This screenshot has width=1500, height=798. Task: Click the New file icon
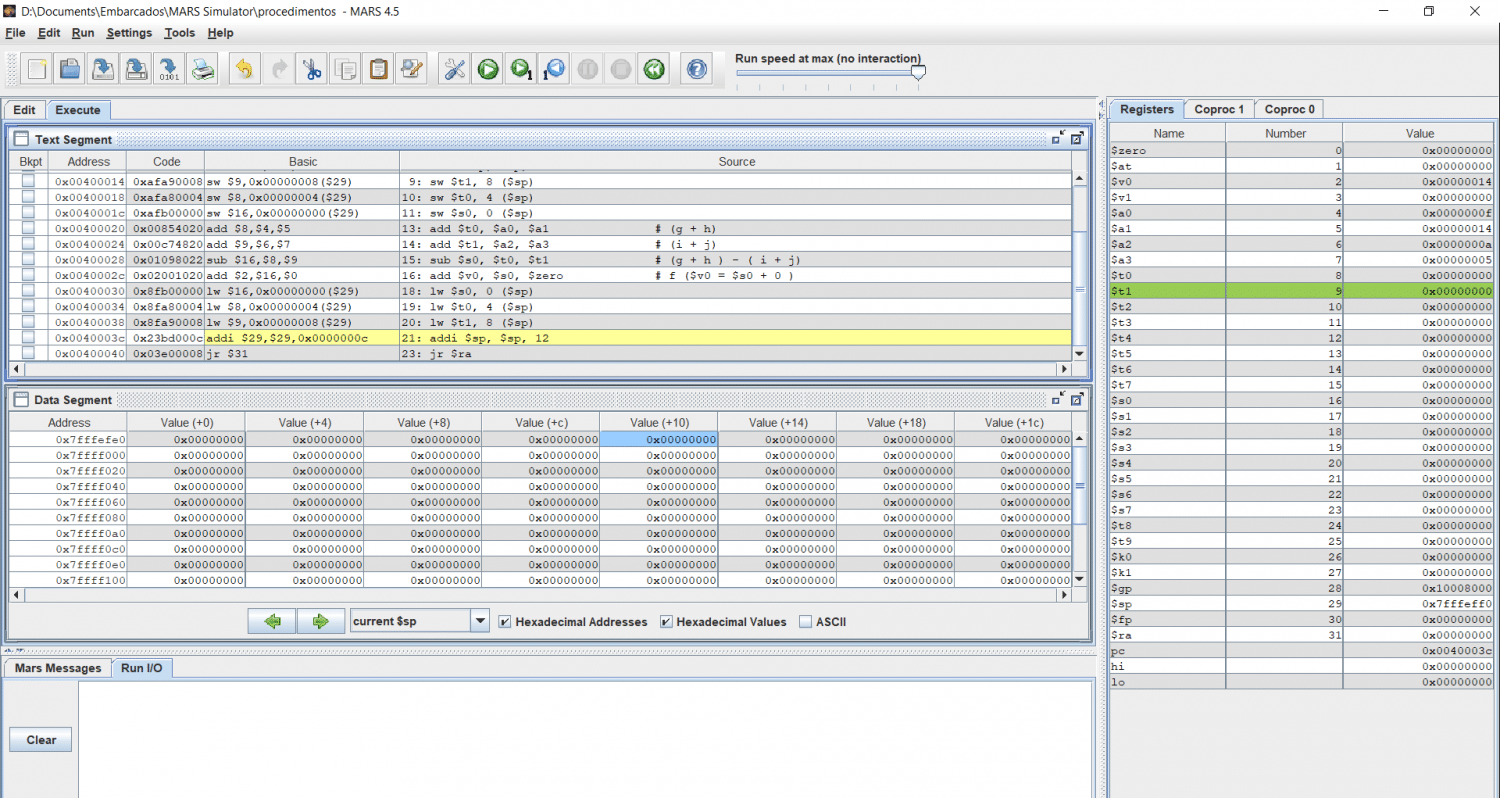pos(38,69)
